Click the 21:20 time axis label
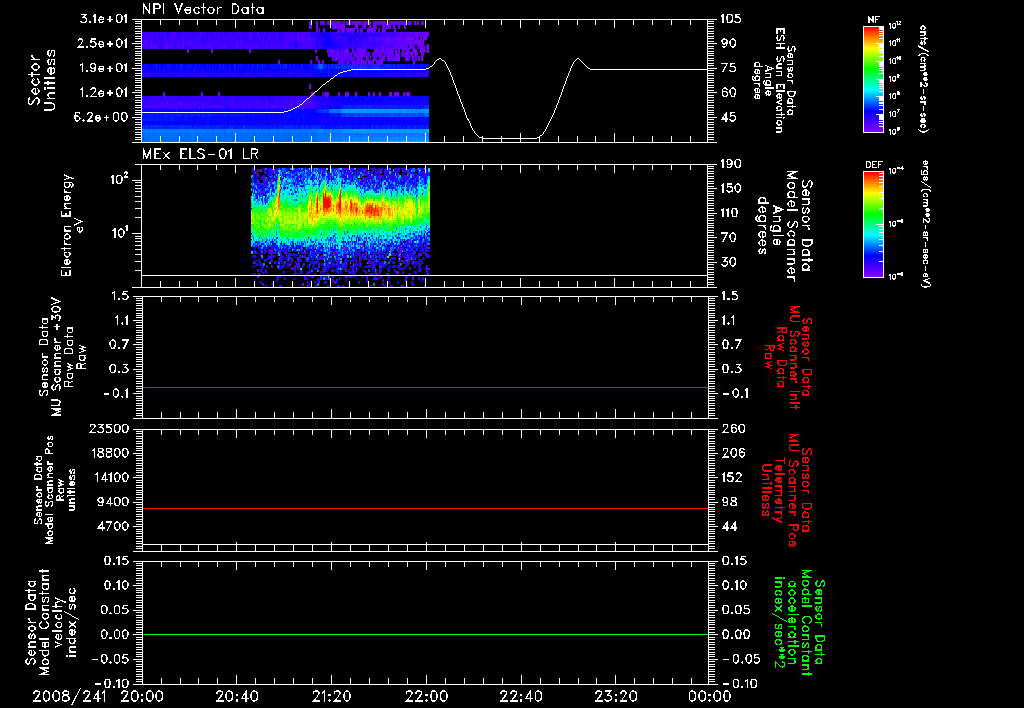The image size is (1024, 708). point(332,697)
